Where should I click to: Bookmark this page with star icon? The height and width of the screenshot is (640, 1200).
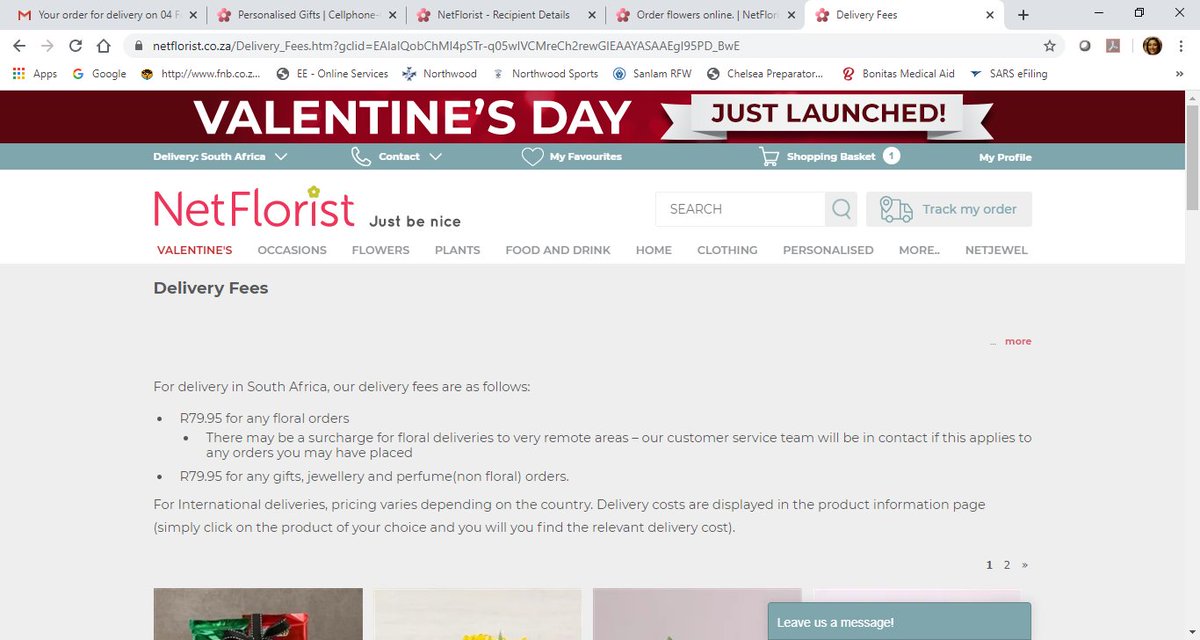tap(1049, 46)
